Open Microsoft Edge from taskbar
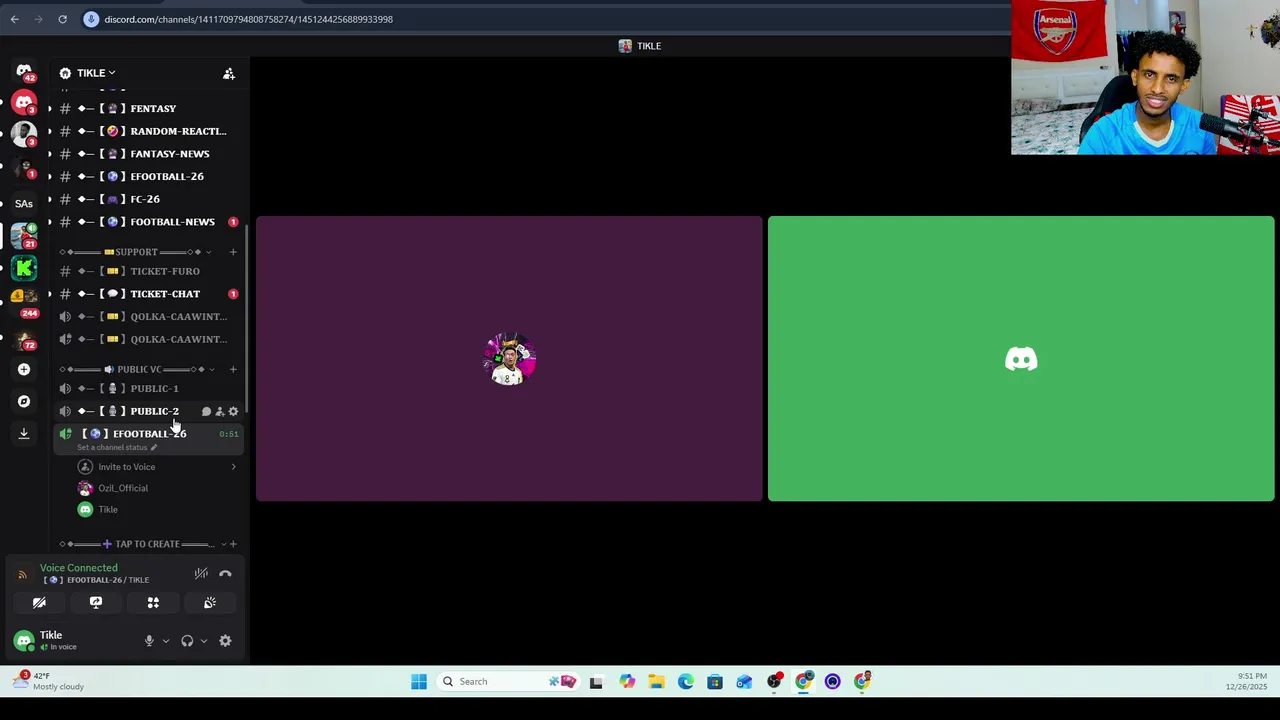Image resolution: width=1280 pixels, height=720 pixels. point(685,682)
